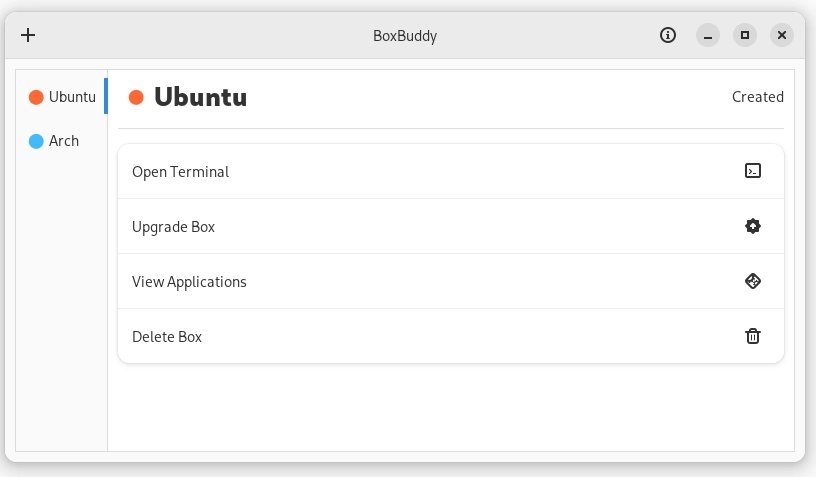Click the Created status label
The height and width of the screenshot is (477, 816).
point(757,97)
